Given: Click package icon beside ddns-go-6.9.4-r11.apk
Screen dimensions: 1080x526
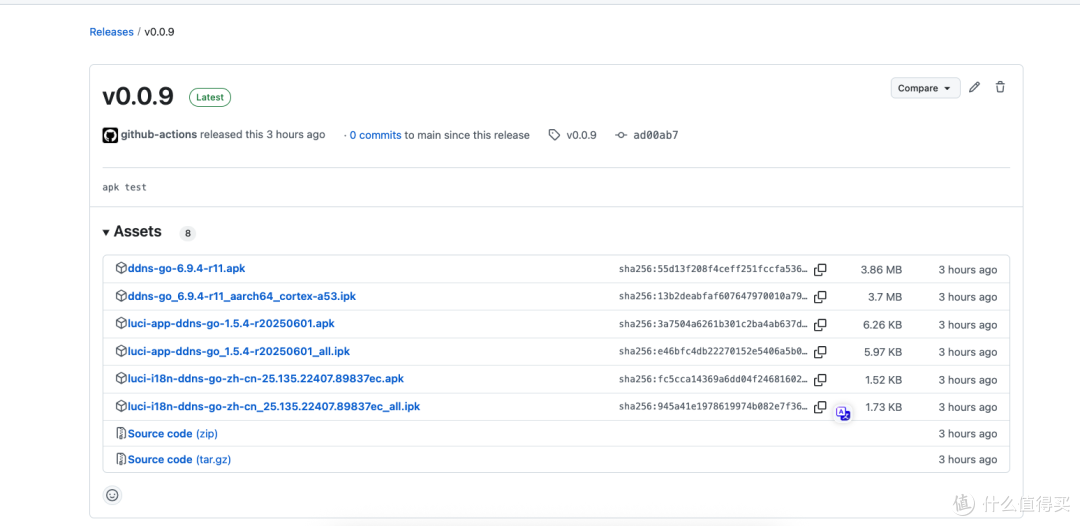Looking at the screenshot, I should click(121, 269).
